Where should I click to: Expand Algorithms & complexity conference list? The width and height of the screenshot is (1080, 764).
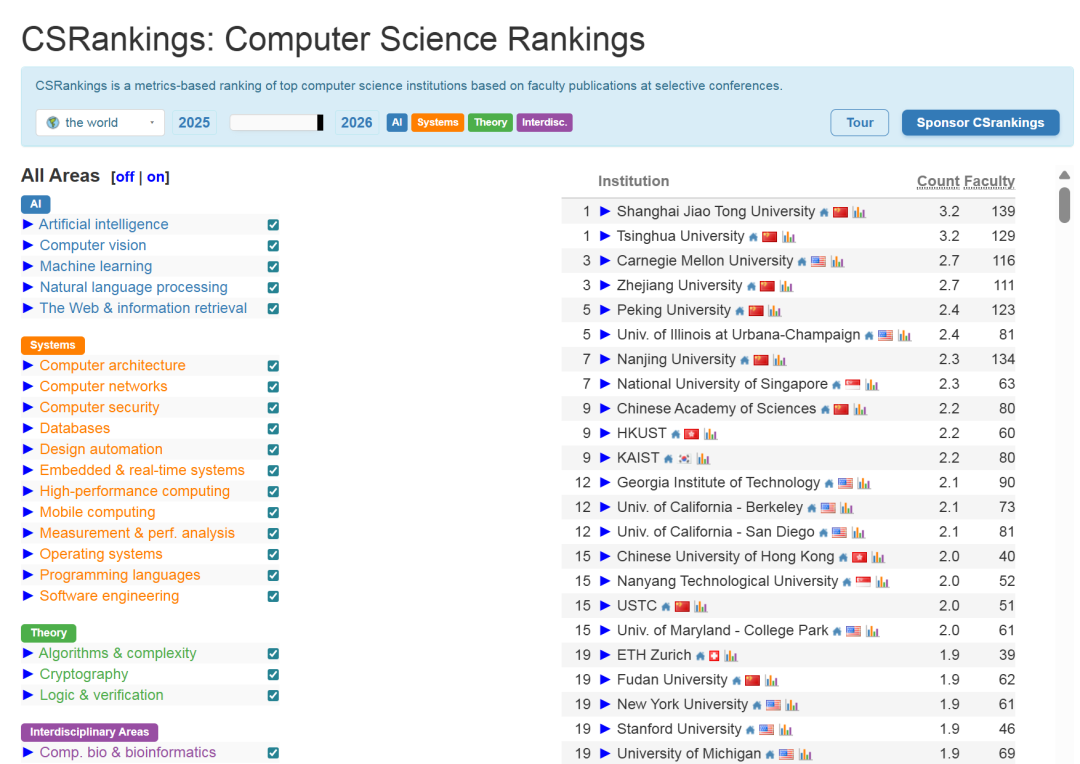tap(28, 652)
